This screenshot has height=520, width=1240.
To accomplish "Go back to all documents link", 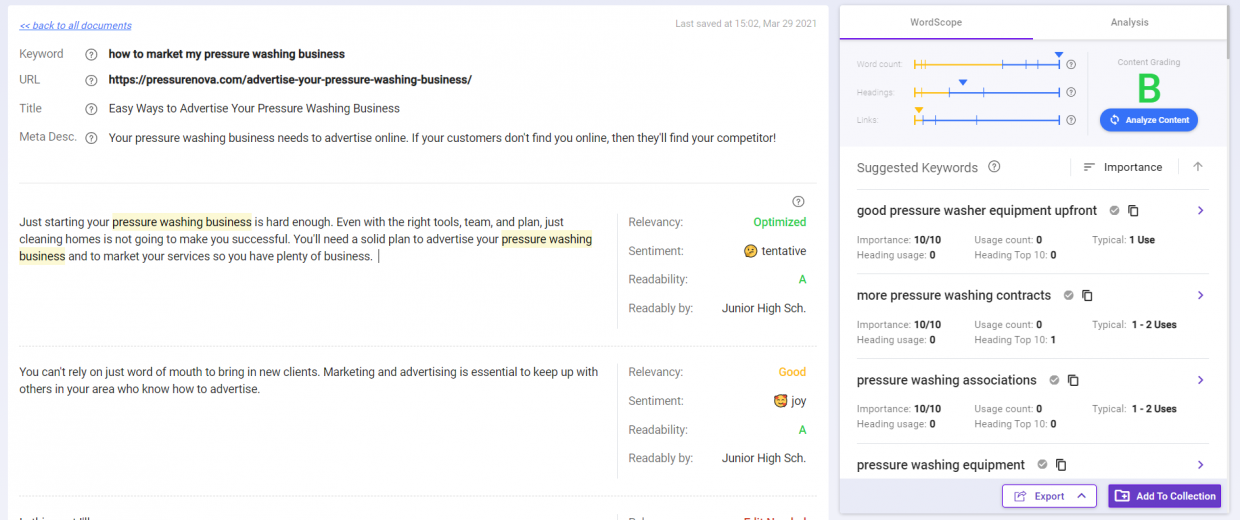I will [75, 25].
